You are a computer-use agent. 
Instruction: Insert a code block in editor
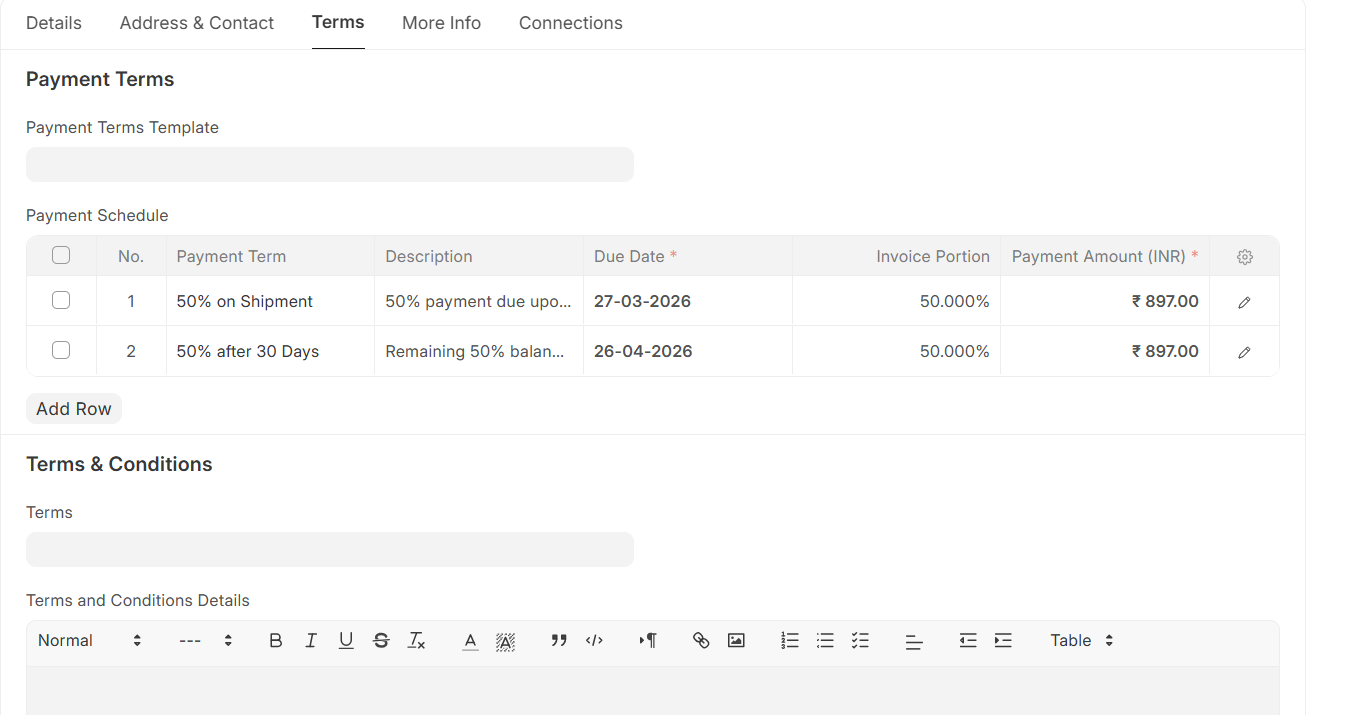tap(594, 641)
